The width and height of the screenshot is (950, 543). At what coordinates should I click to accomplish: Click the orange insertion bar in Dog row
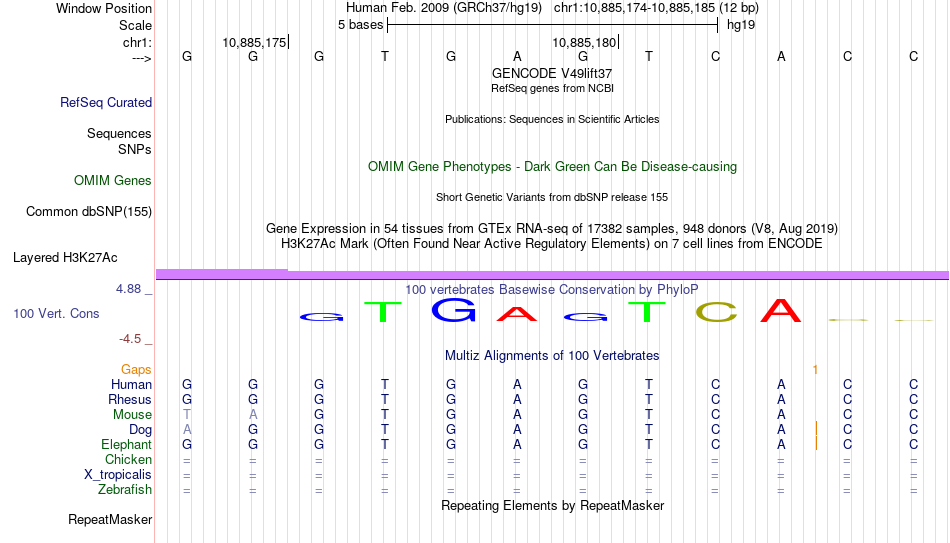[x=817, y=429]
